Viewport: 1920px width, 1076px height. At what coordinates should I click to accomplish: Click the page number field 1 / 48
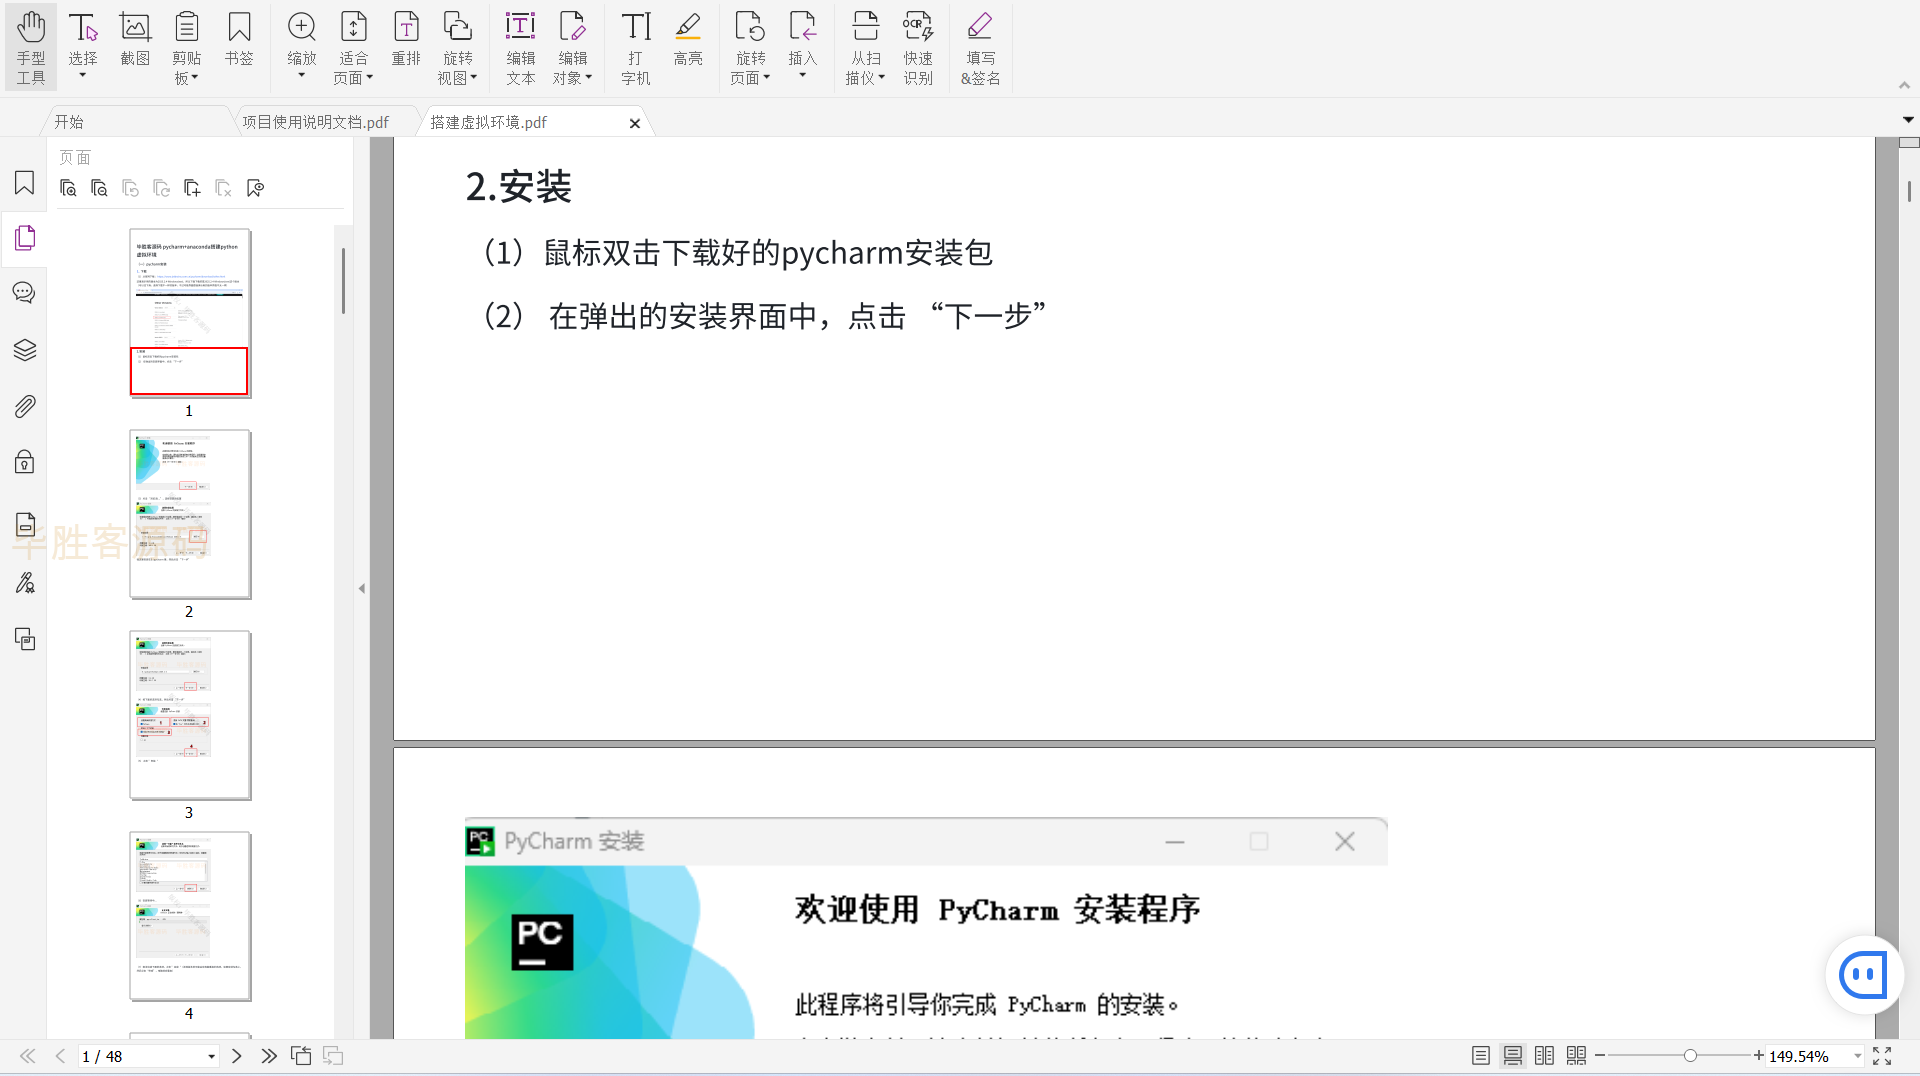point(148,1056)
